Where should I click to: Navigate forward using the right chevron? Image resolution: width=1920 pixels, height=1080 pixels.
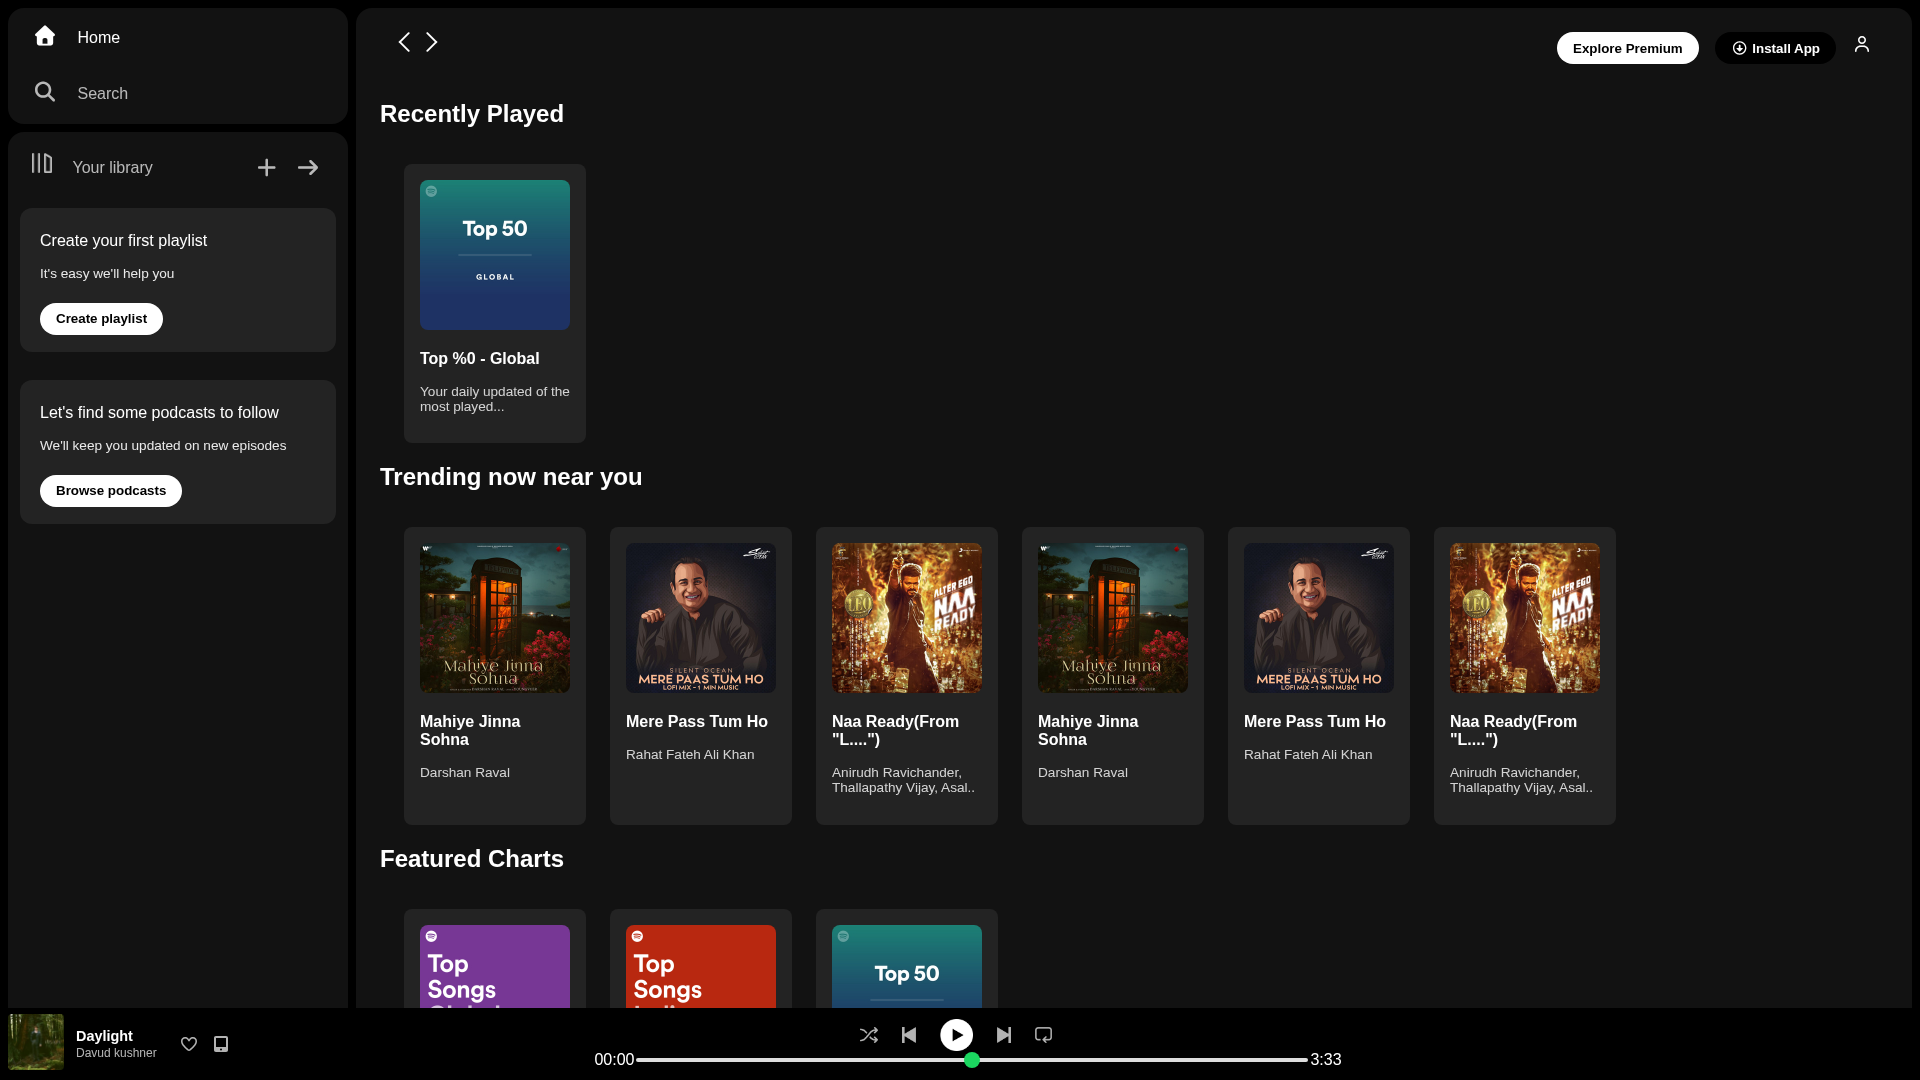coord(432,42)
